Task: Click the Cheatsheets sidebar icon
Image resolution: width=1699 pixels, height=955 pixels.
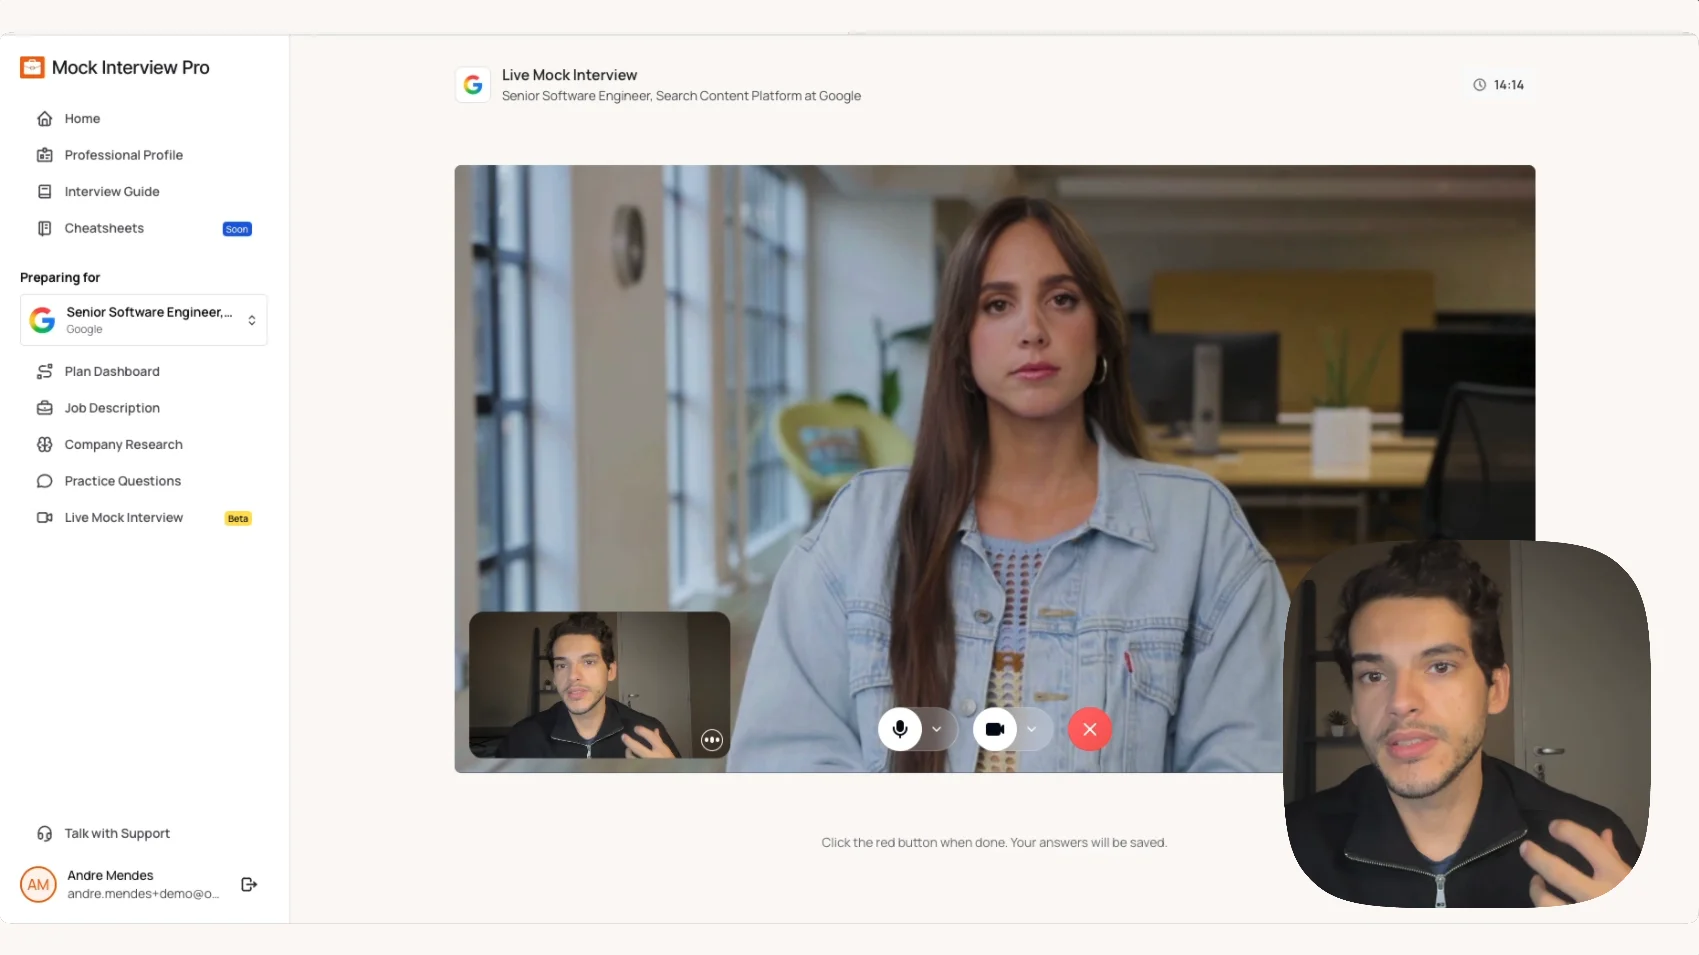Action: coord(46,228)
